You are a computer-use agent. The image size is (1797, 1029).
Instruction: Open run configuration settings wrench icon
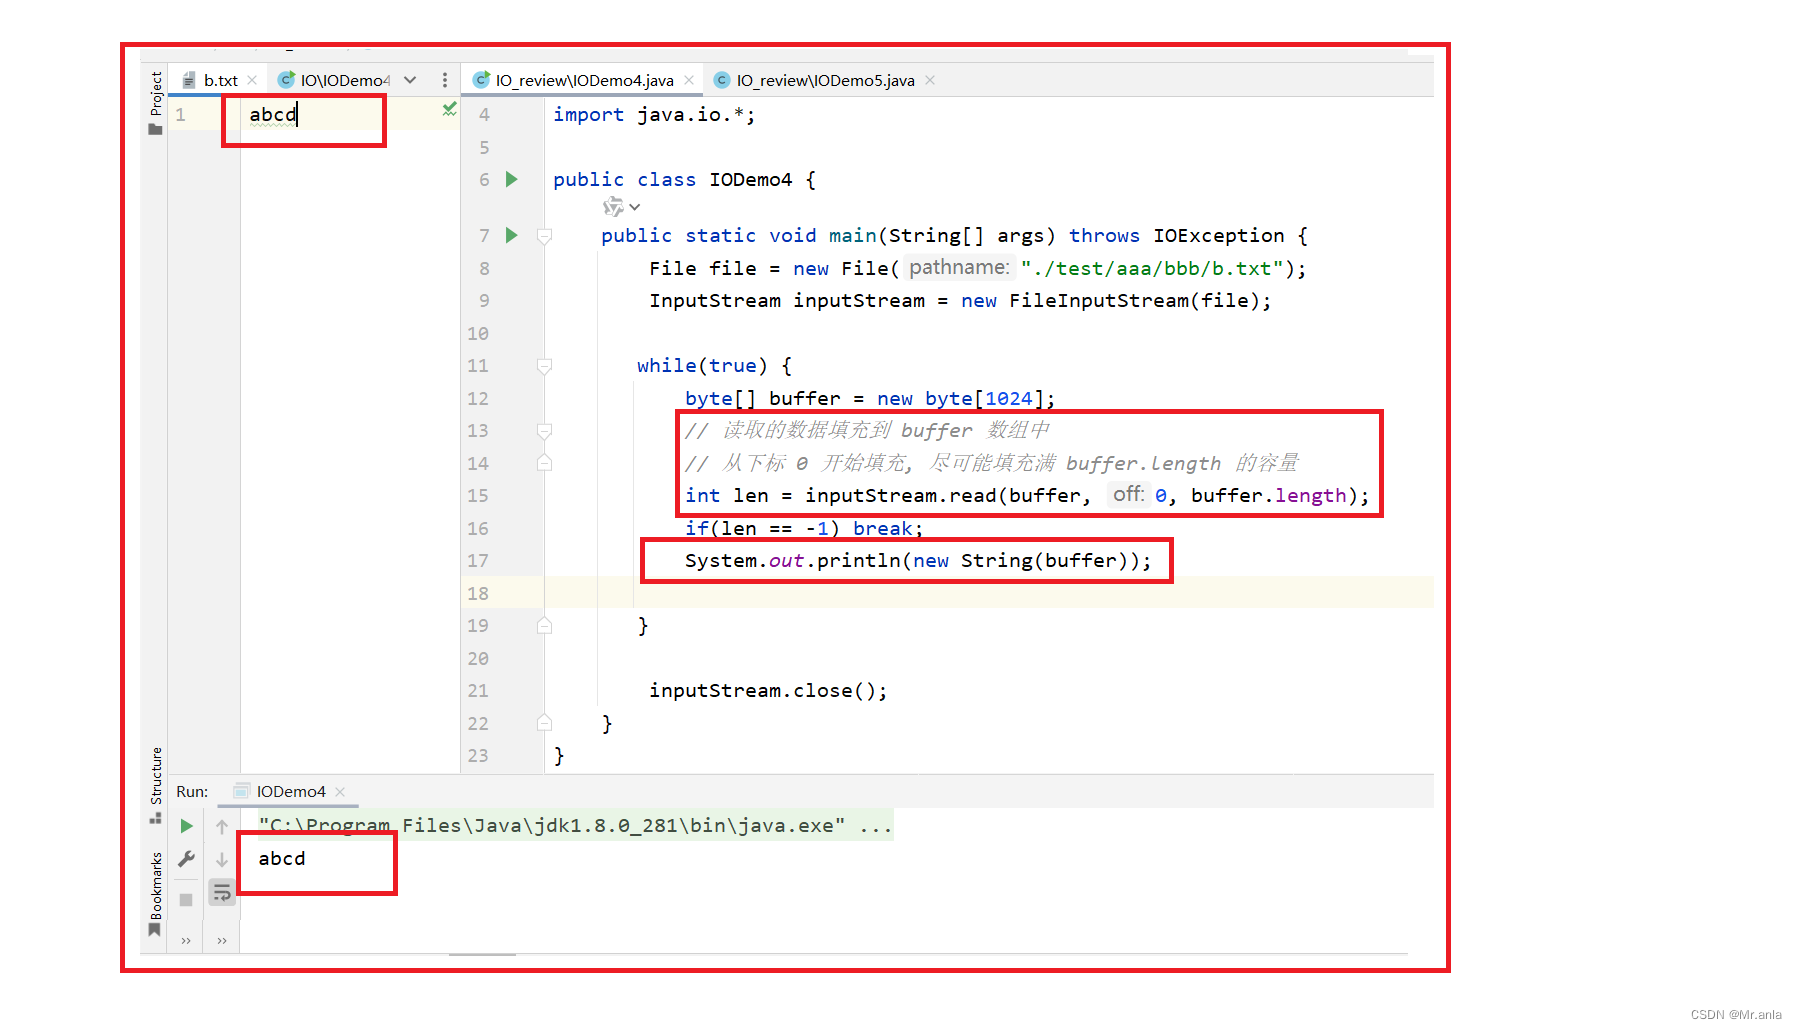tap(186, 859)
